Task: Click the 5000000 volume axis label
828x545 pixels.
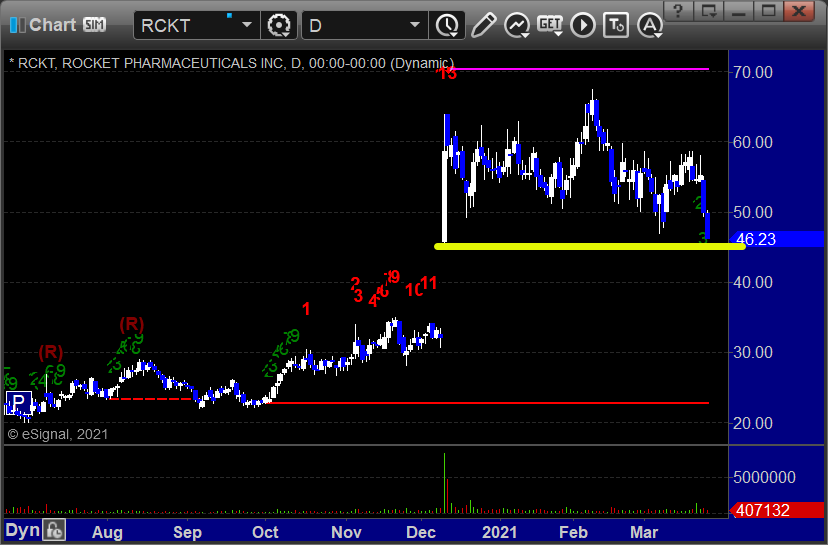Action: pyautogui.click(x=764, y=477)
